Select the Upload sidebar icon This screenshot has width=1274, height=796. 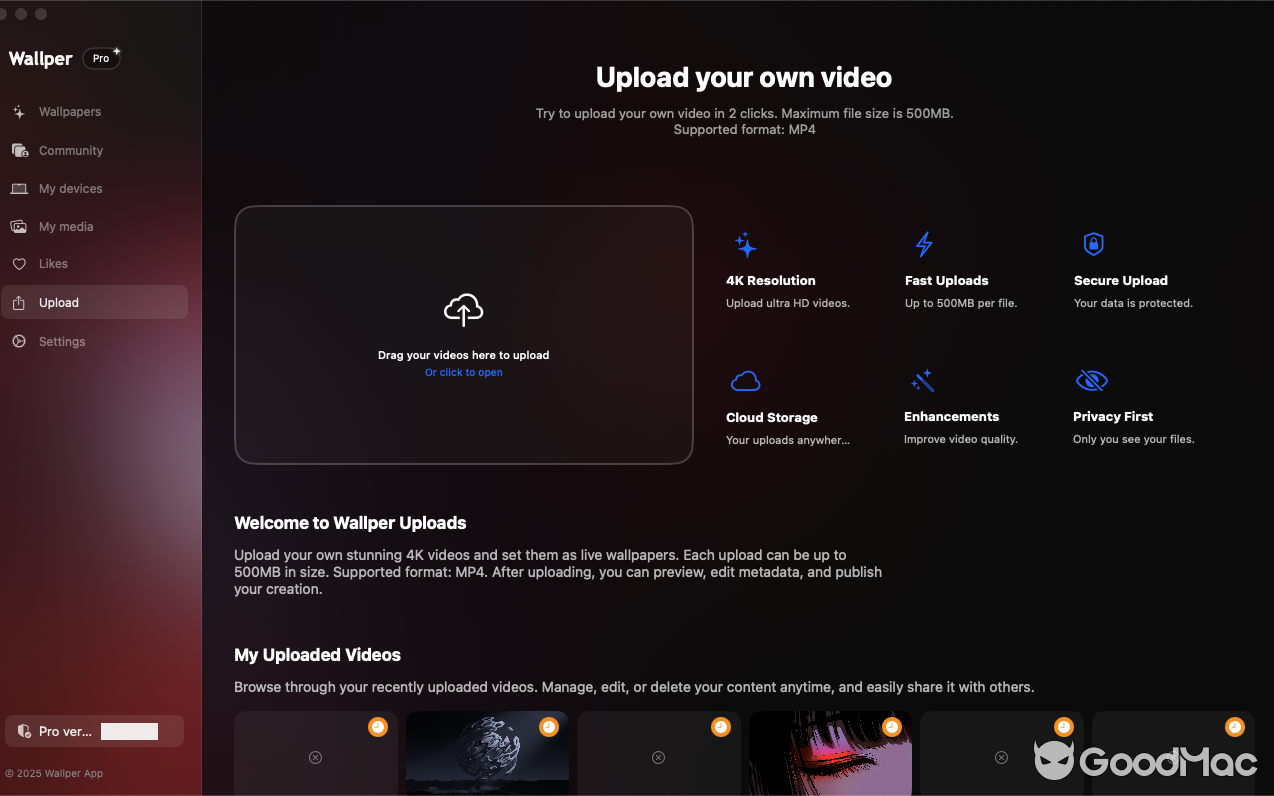(x=20, y=302)
